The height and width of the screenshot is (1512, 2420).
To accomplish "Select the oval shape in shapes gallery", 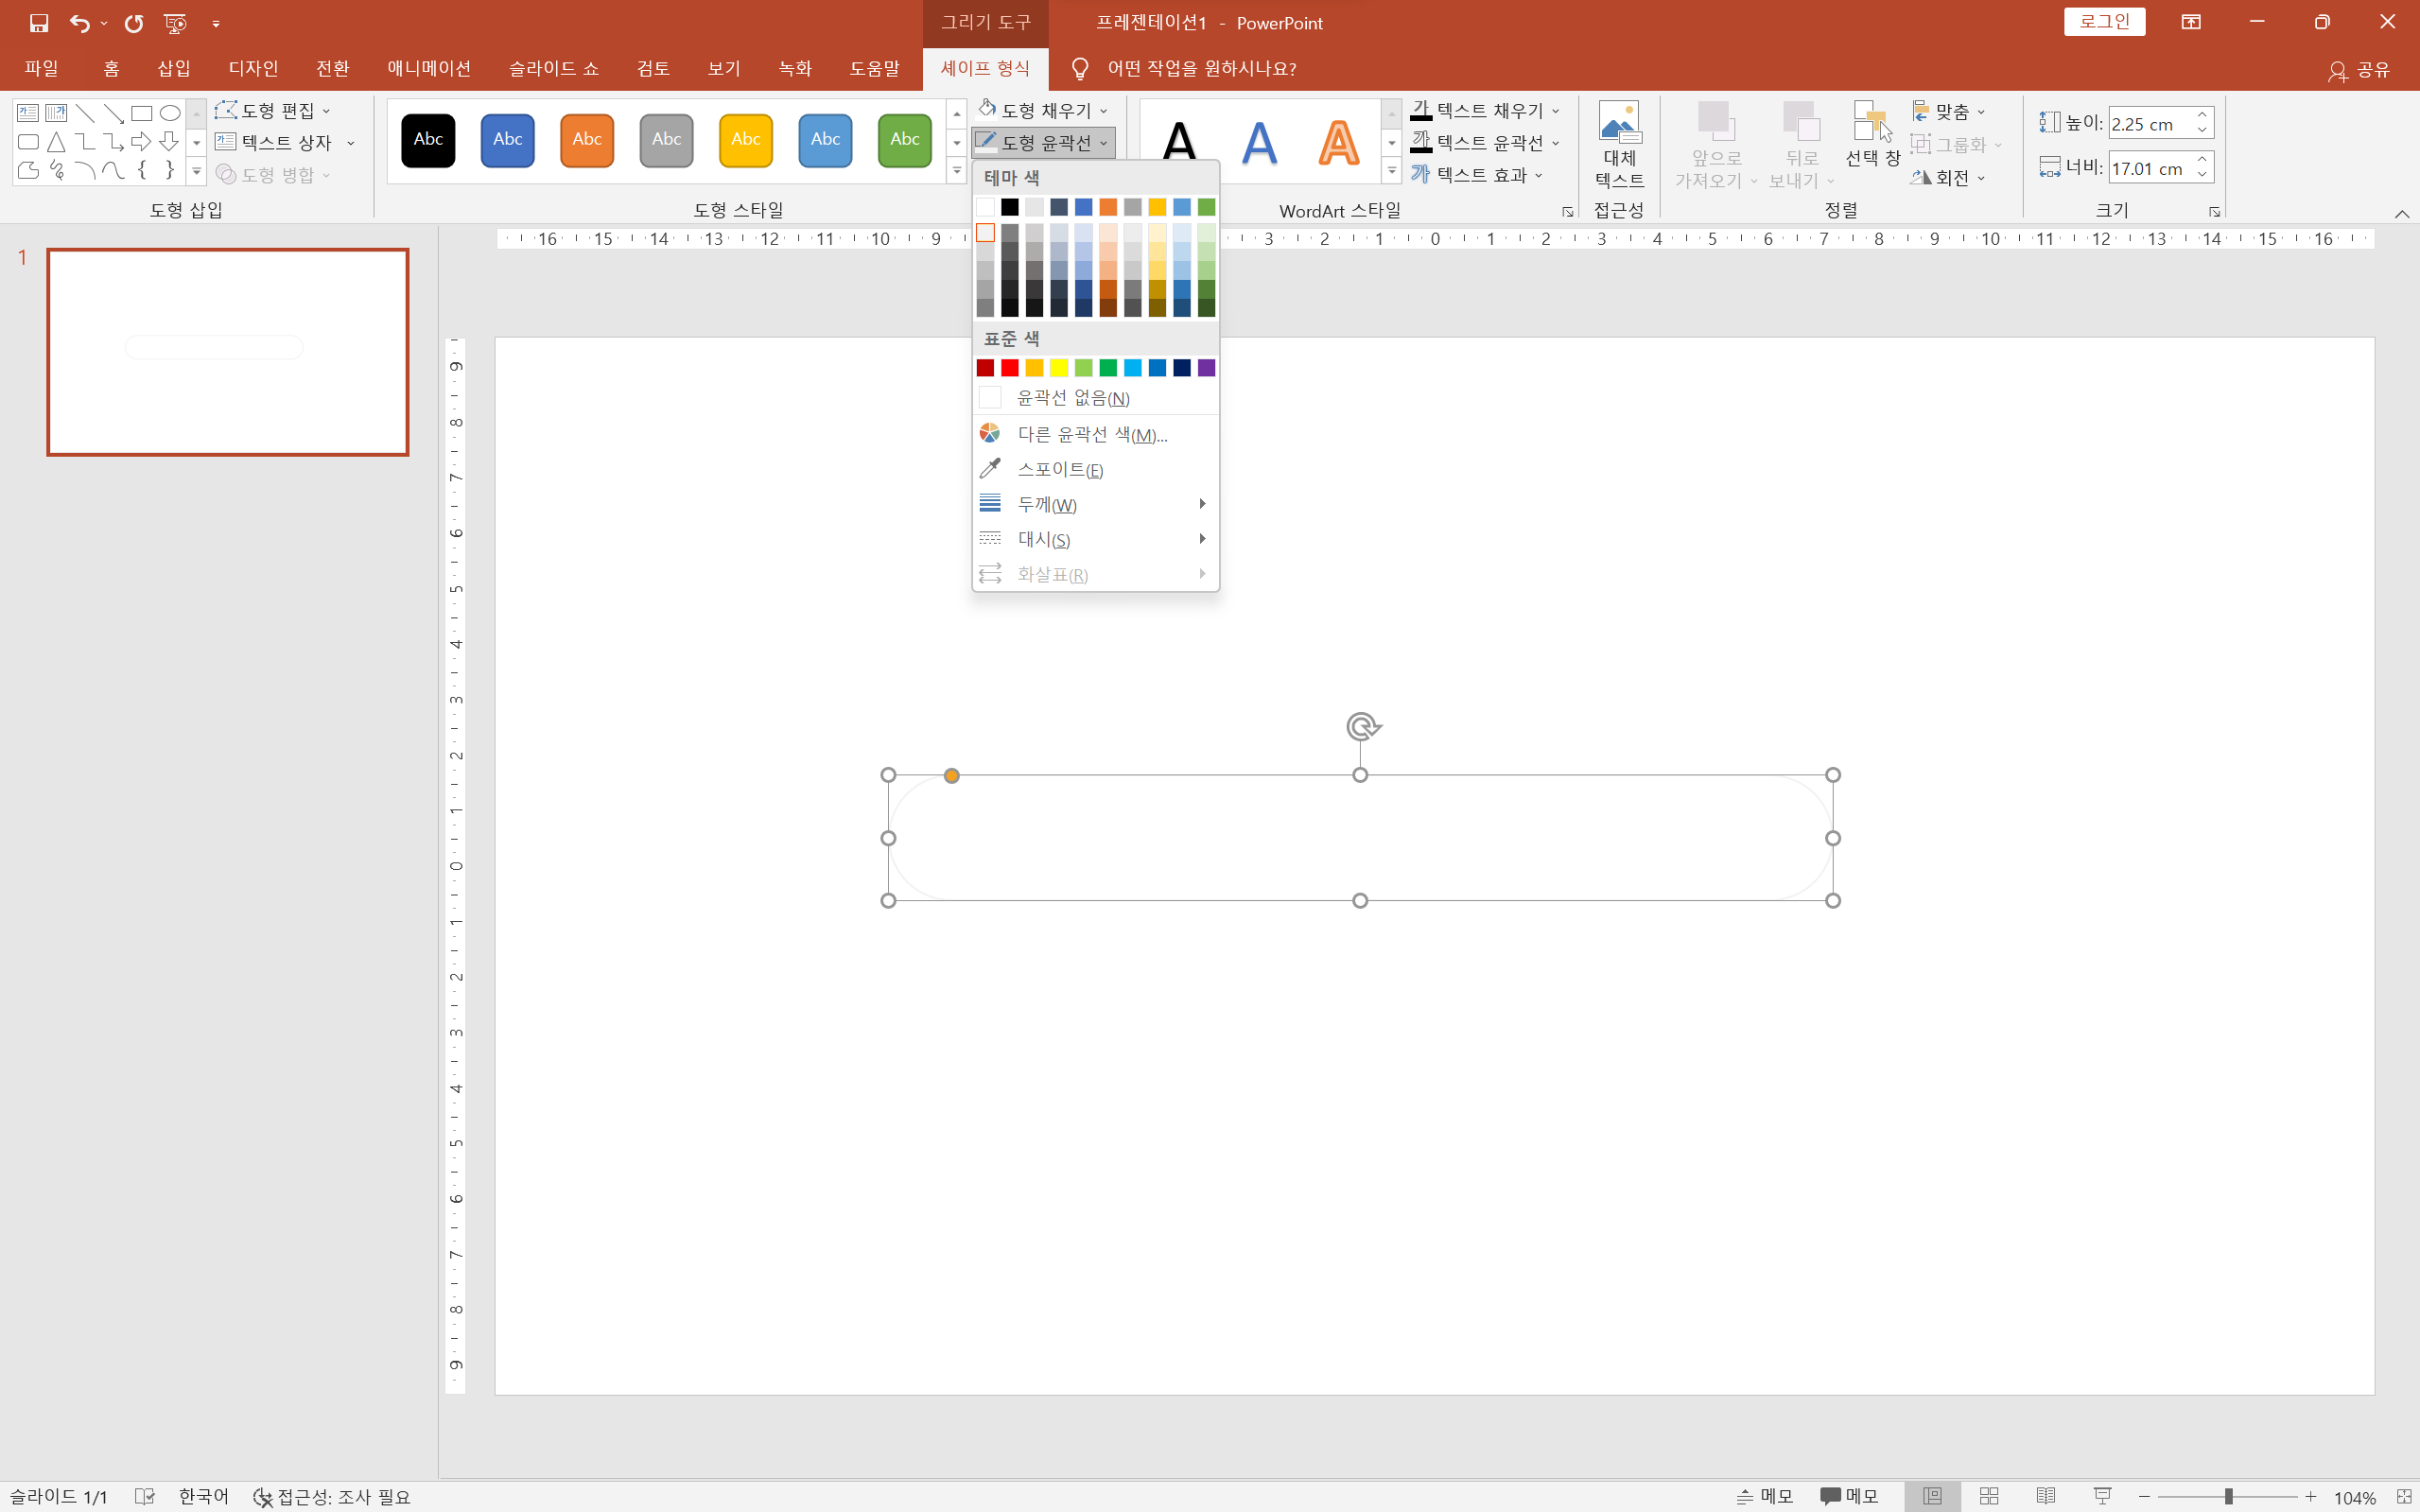I will (x=171, y=113).
